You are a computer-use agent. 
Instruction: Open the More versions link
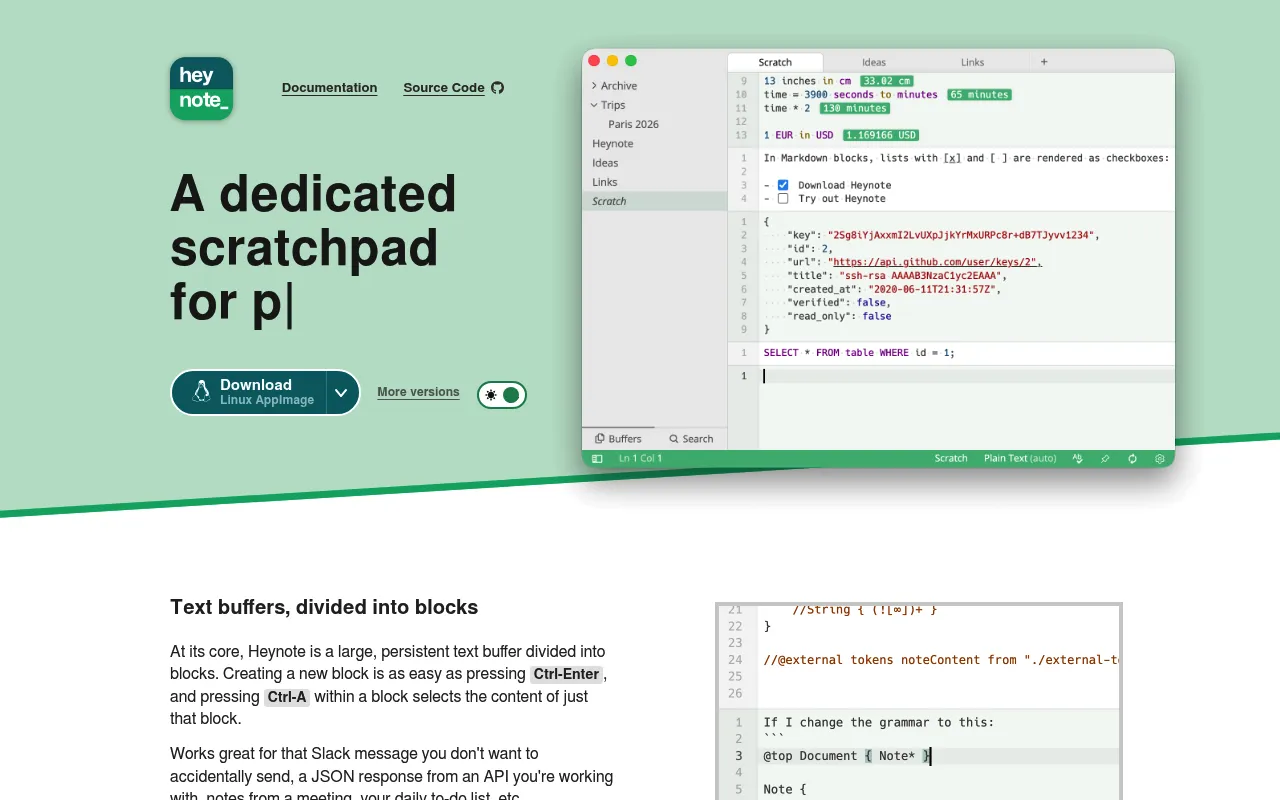[418, 392]
